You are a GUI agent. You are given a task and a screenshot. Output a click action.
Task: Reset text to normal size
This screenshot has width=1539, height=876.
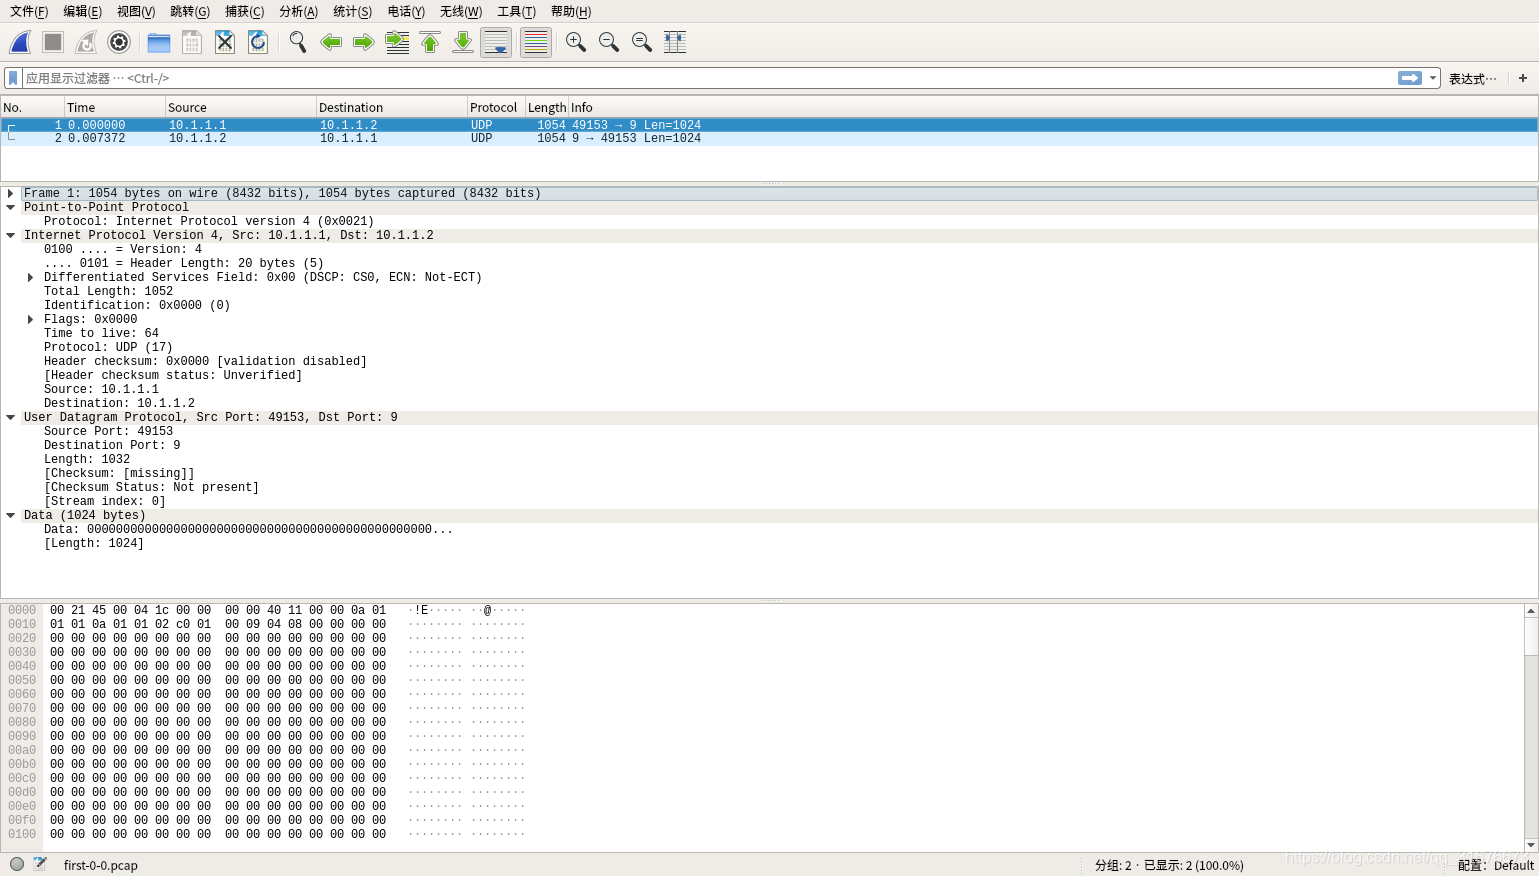tap(642, 42)
